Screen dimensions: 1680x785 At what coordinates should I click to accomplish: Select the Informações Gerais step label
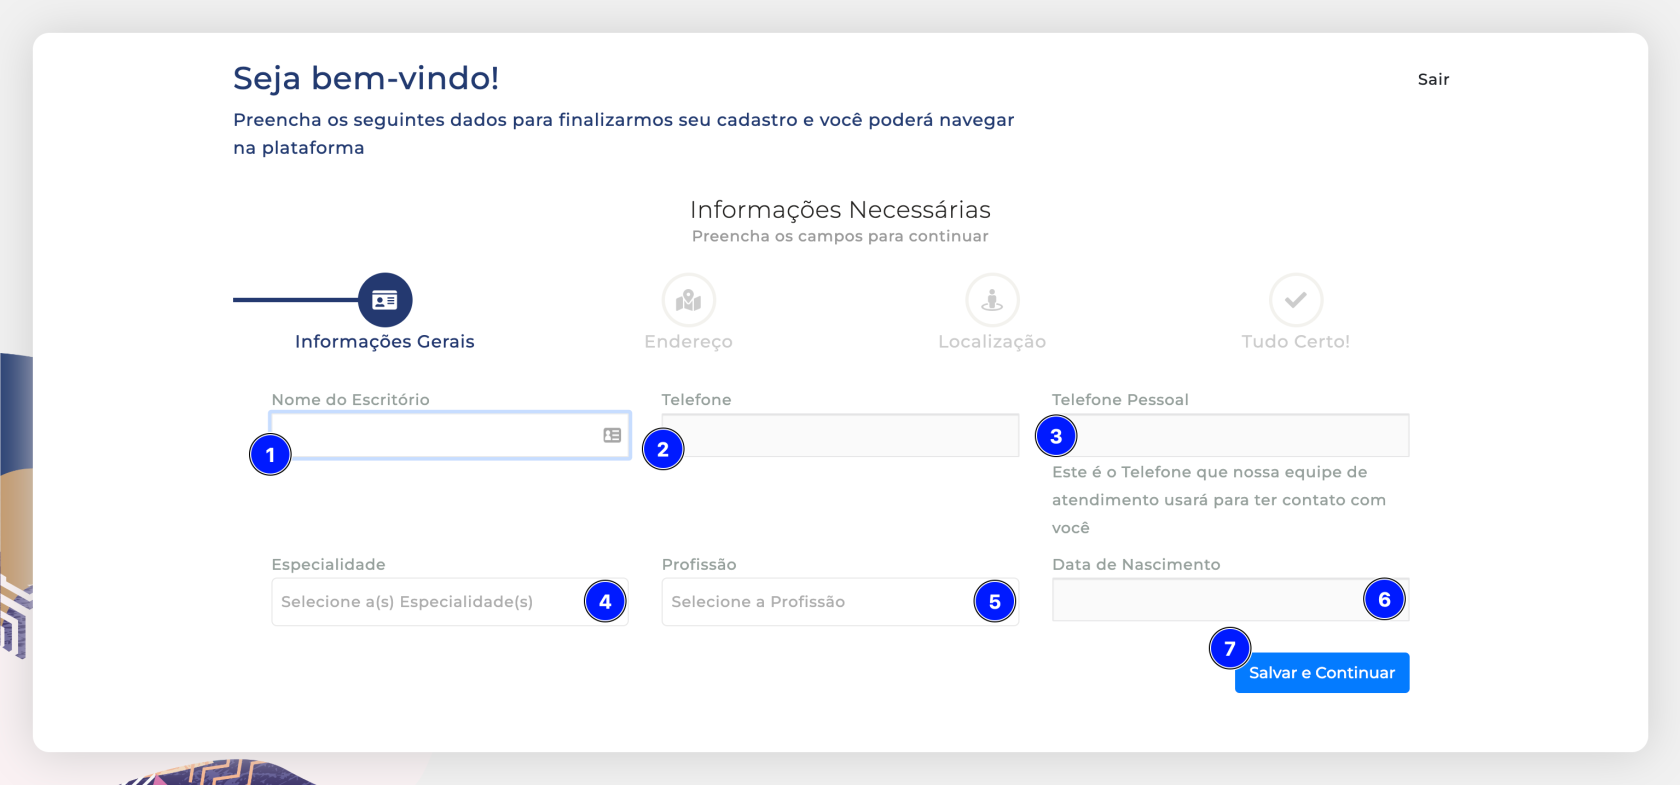385,342
